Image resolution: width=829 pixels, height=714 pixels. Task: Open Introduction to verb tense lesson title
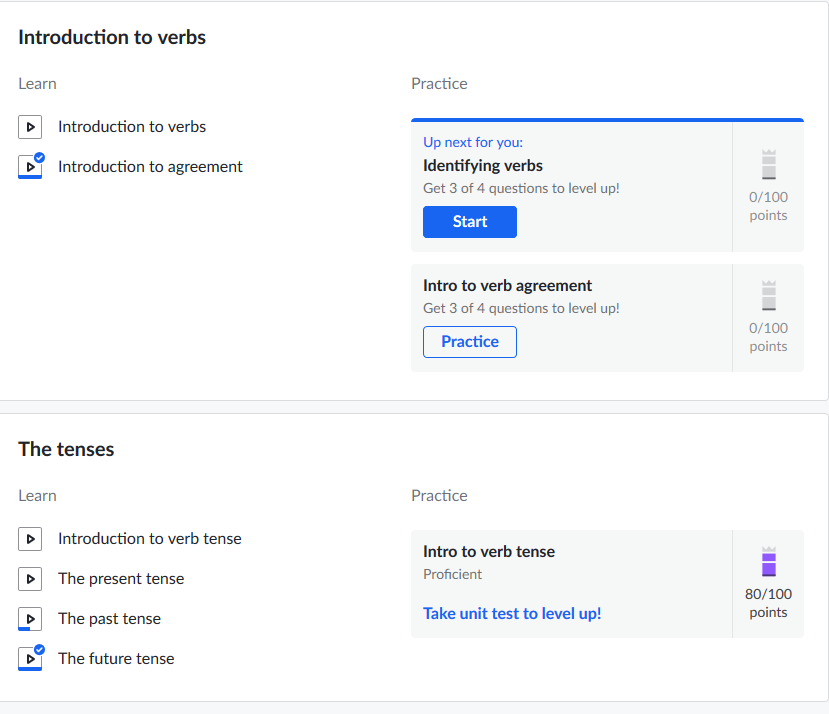[150, 539]
